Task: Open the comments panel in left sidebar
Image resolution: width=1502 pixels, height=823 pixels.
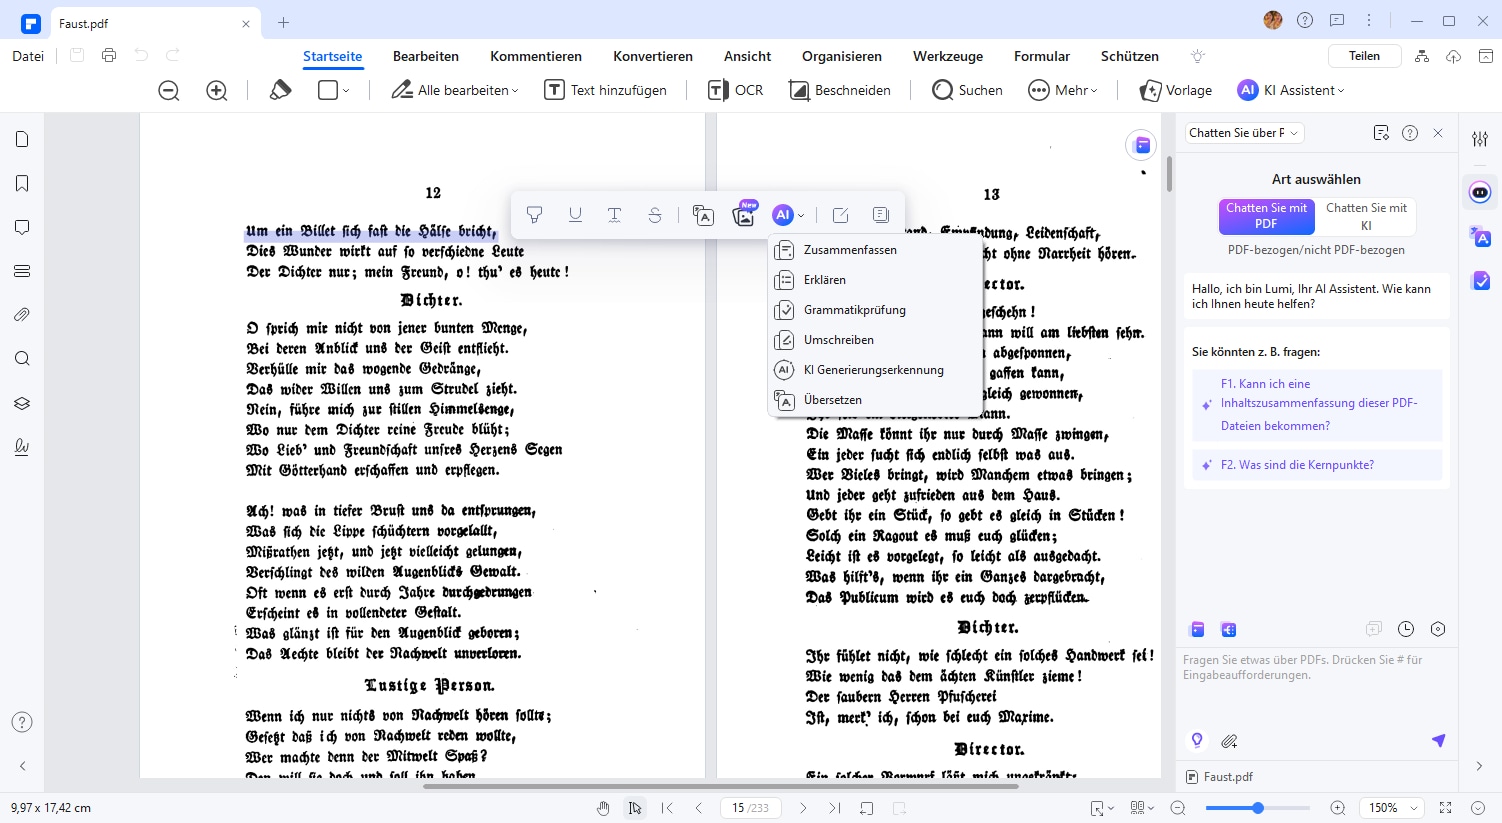Action: [x=22, y=228]
